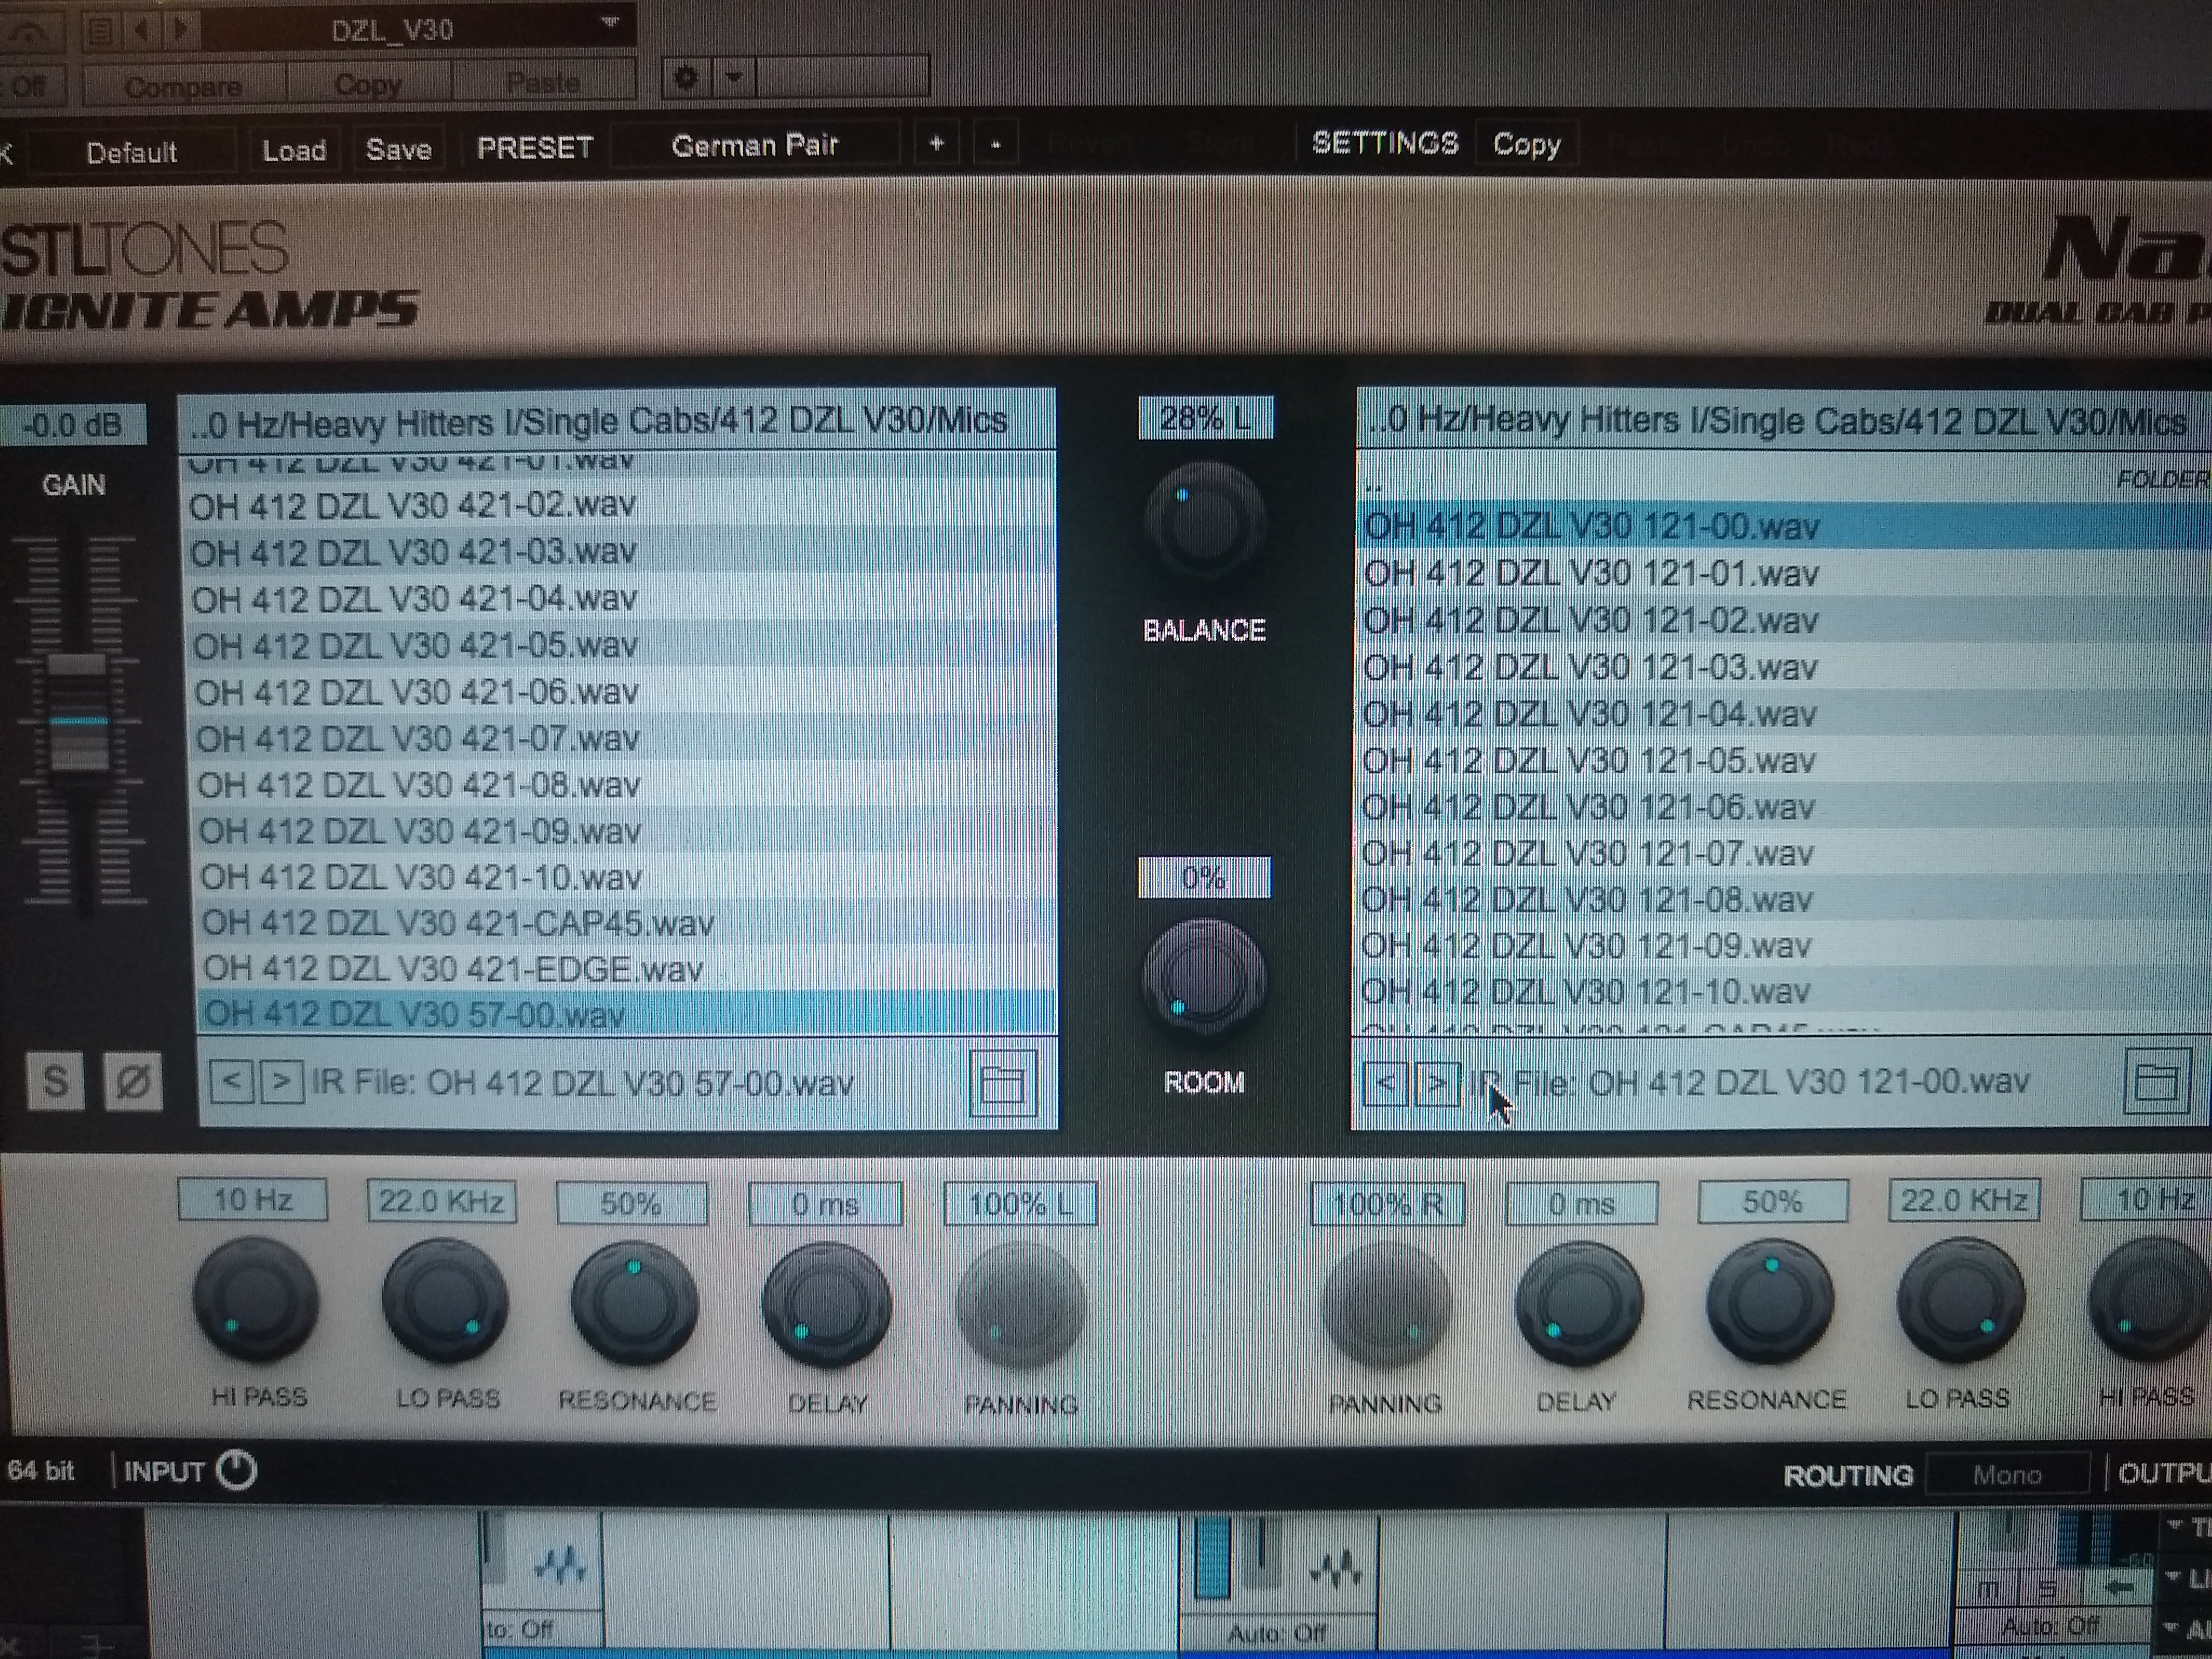Click the right cab LO PASS knob

point(1960,1300)
